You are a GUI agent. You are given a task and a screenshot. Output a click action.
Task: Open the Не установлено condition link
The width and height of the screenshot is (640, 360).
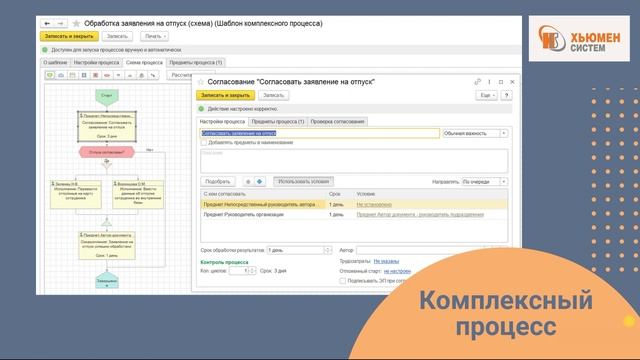(x=374, y=204)
